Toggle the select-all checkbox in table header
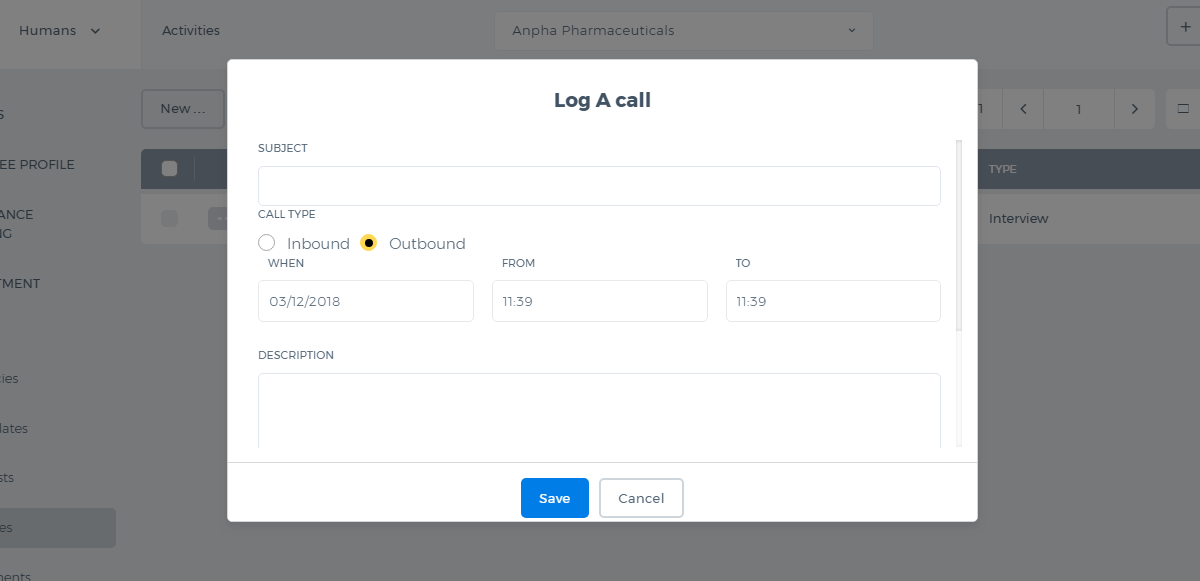Screen dimensions: 1200x581 click(170, 169)
